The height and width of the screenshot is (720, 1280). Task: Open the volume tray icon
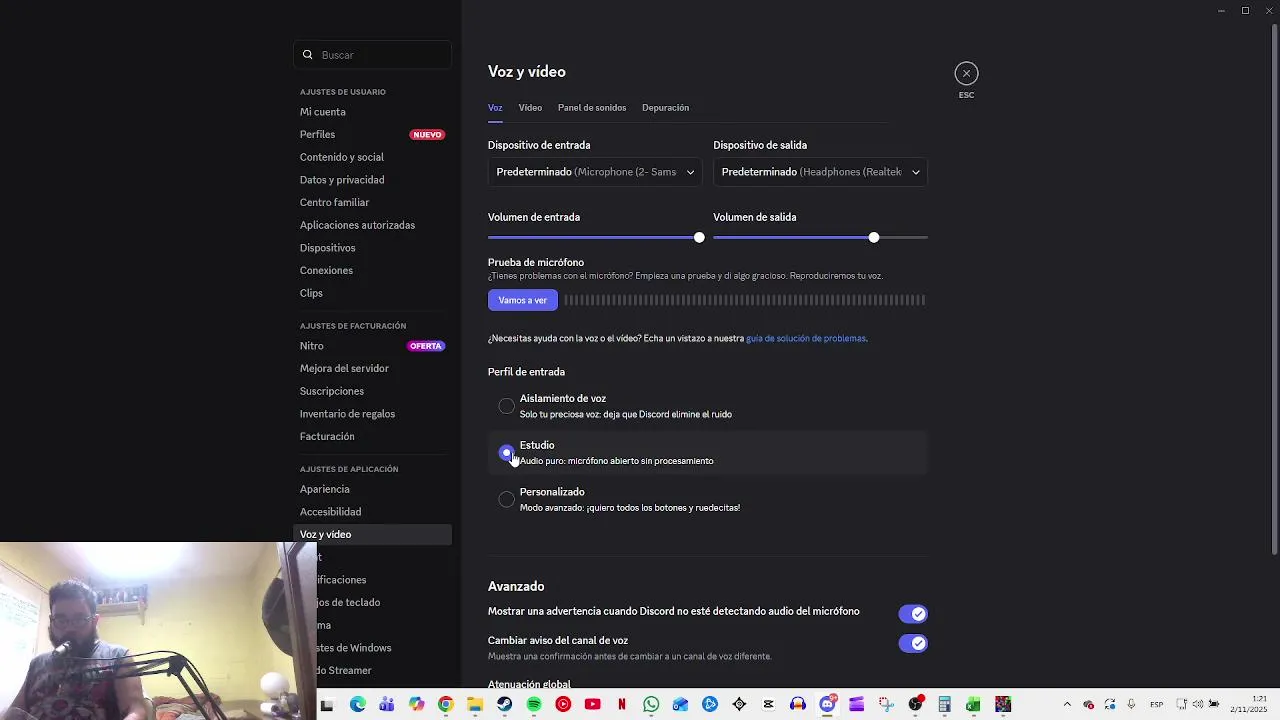point(1198,705)
